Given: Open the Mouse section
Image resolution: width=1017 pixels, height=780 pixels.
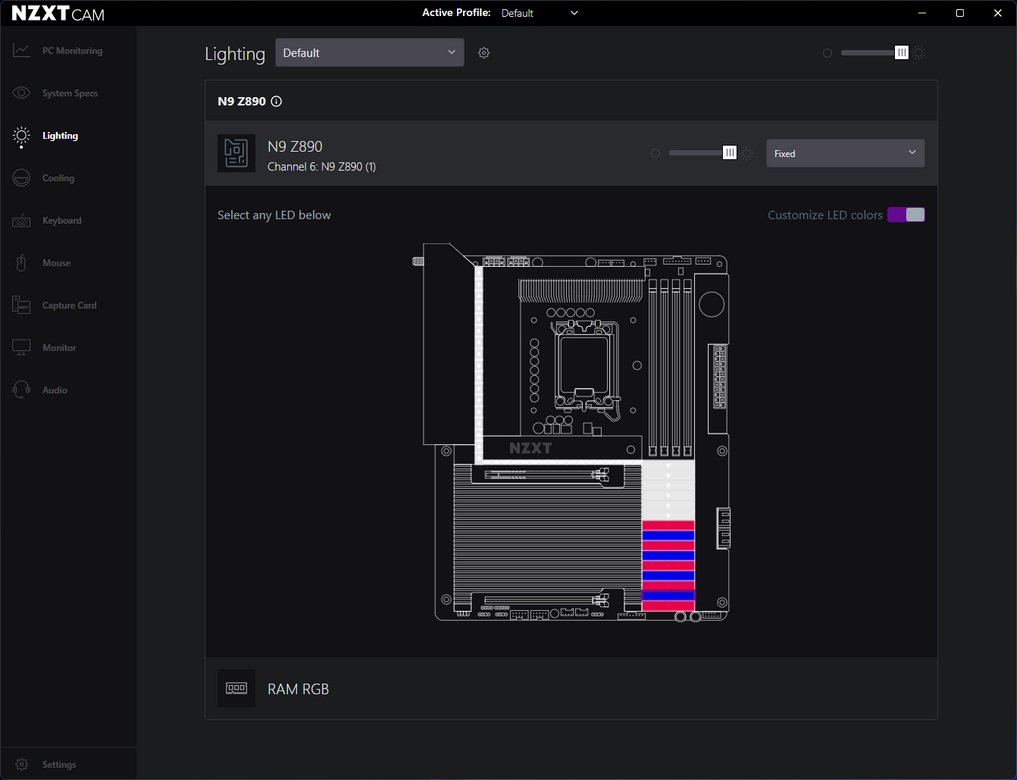Looking at the screenshot, I should [x=56, y=263].
